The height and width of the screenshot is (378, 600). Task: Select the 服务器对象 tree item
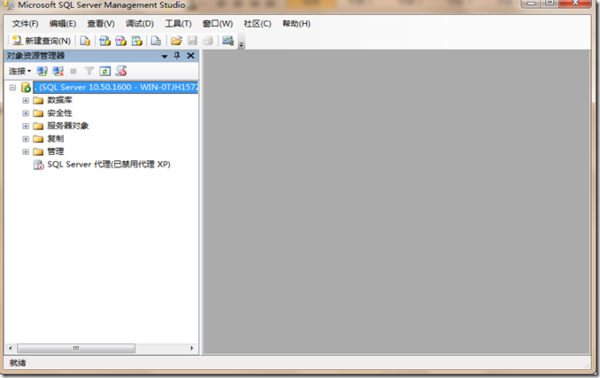click(68, 125)
